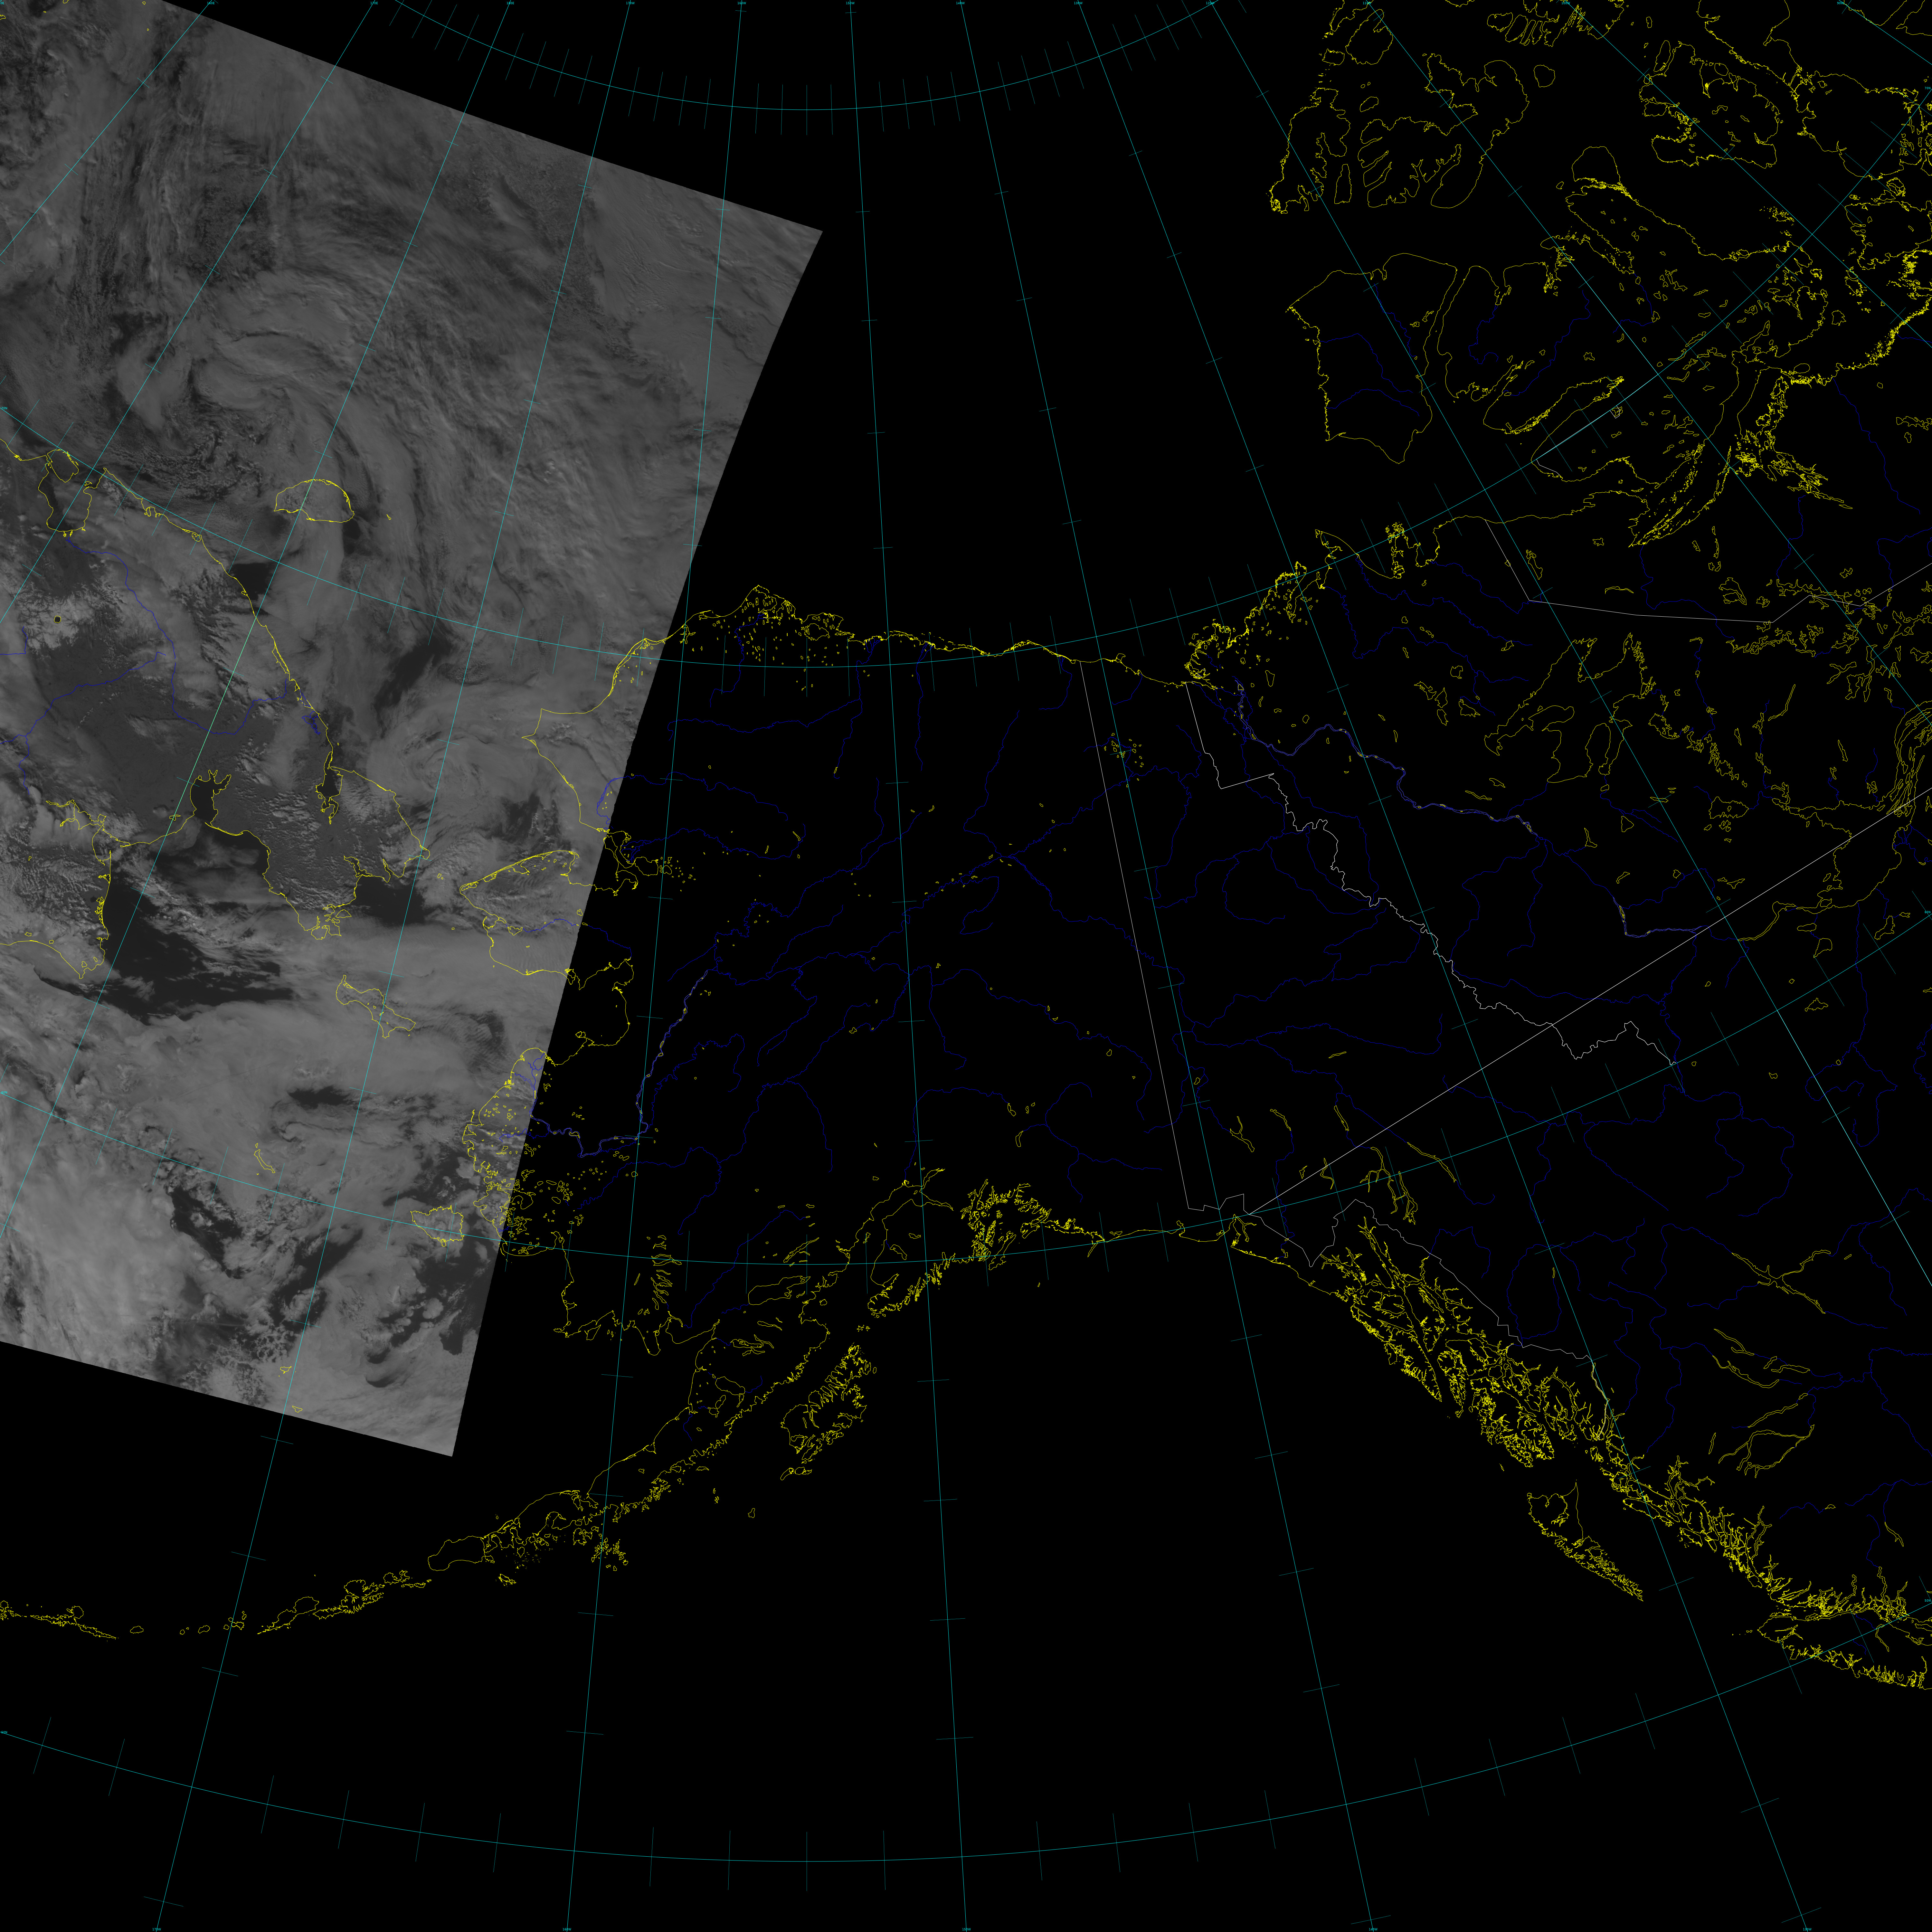1932x1932 pixels.
Task: Click the 130W longitude label on top edge
Action: (1078, 3)
